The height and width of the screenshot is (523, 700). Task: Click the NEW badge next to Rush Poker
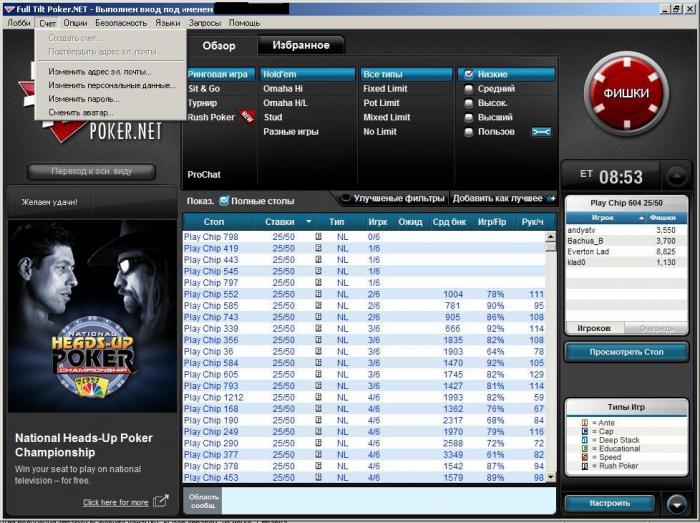(247, 116)
